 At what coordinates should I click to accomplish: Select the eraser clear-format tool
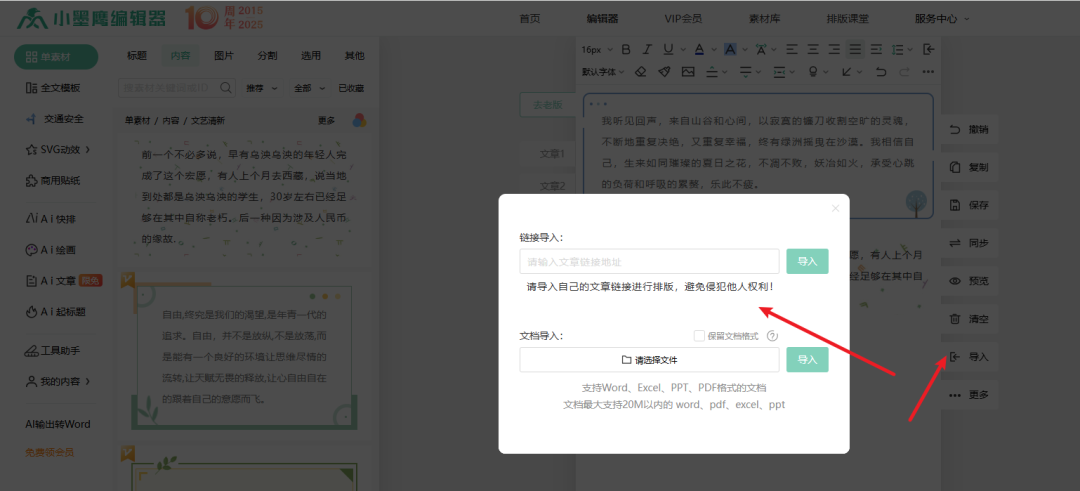point(641,71)
